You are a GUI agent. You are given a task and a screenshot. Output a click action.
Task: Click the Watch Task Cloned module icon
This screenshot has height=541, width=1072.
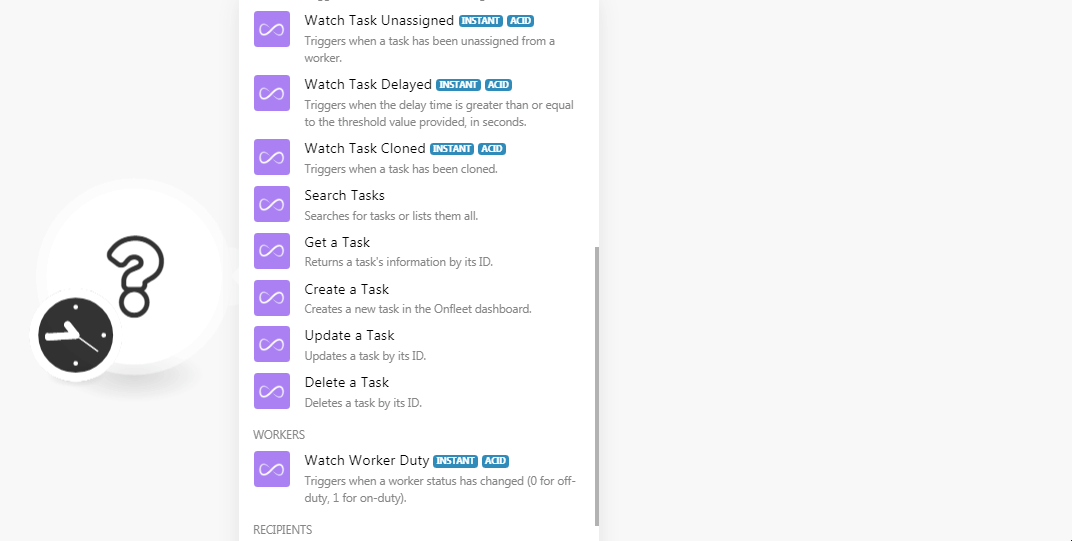pos(272,158)
